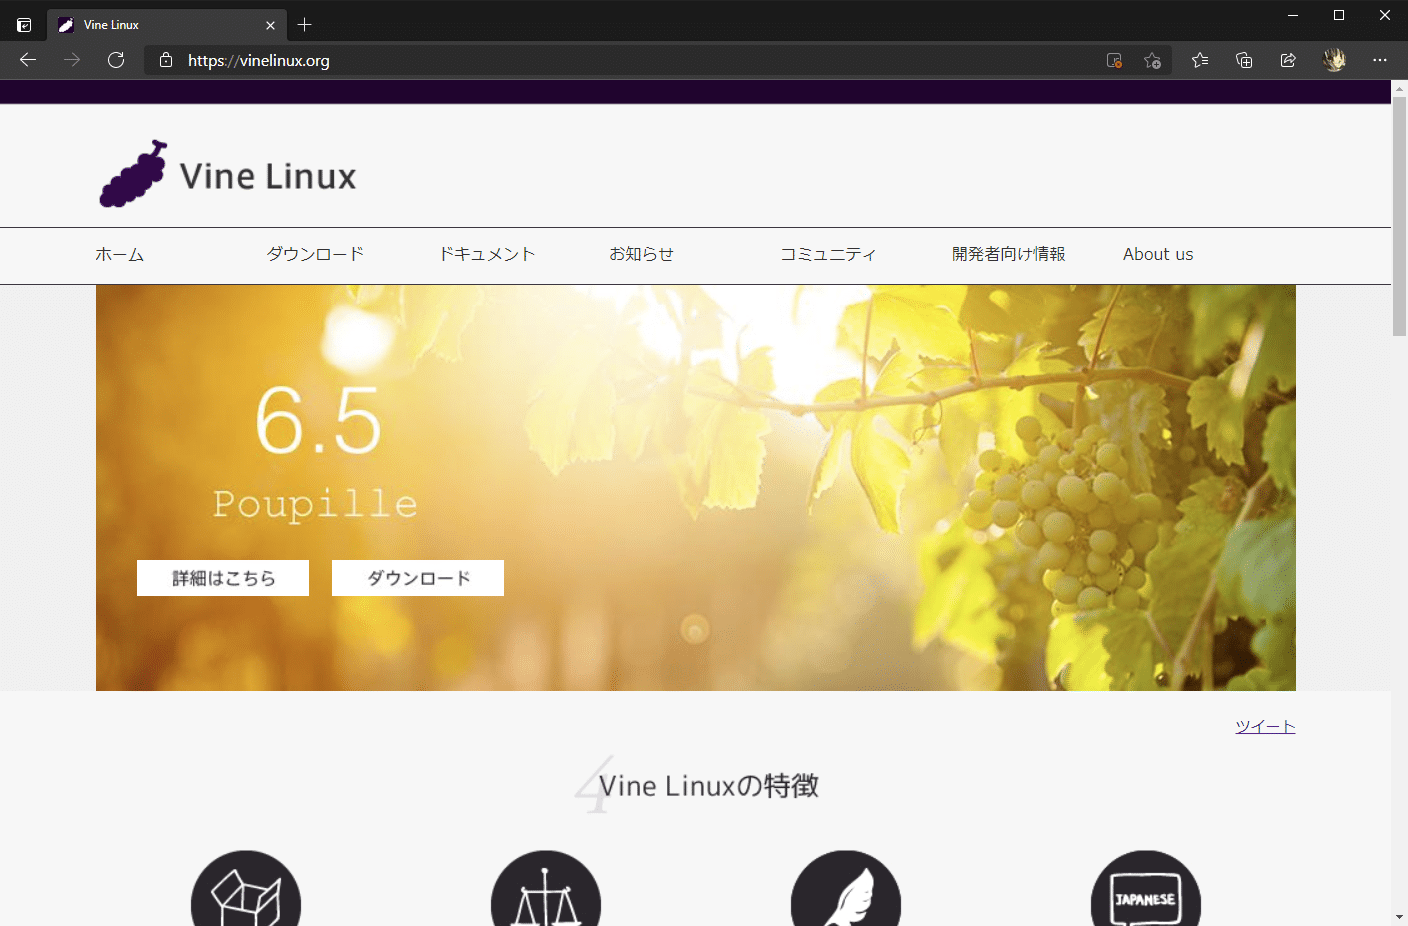1408x926 pixels.
Task: Open a new tab with plus
Action: [305, 25]
